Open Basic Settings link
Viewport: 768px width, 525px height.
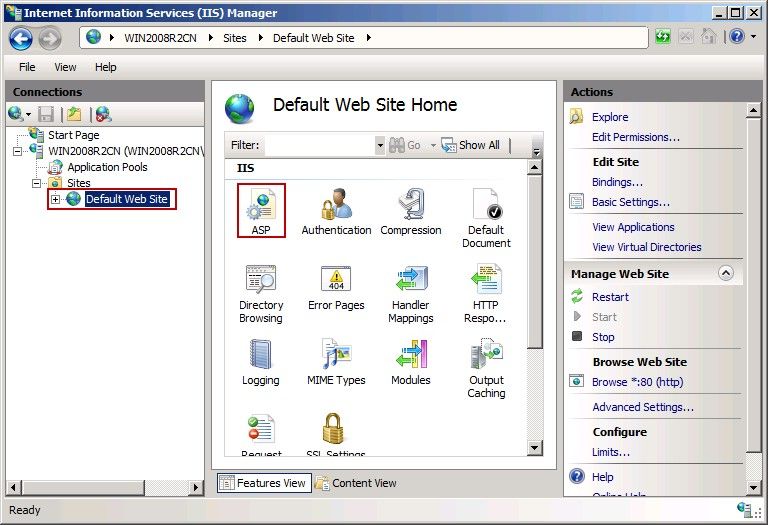coord(630,202)
